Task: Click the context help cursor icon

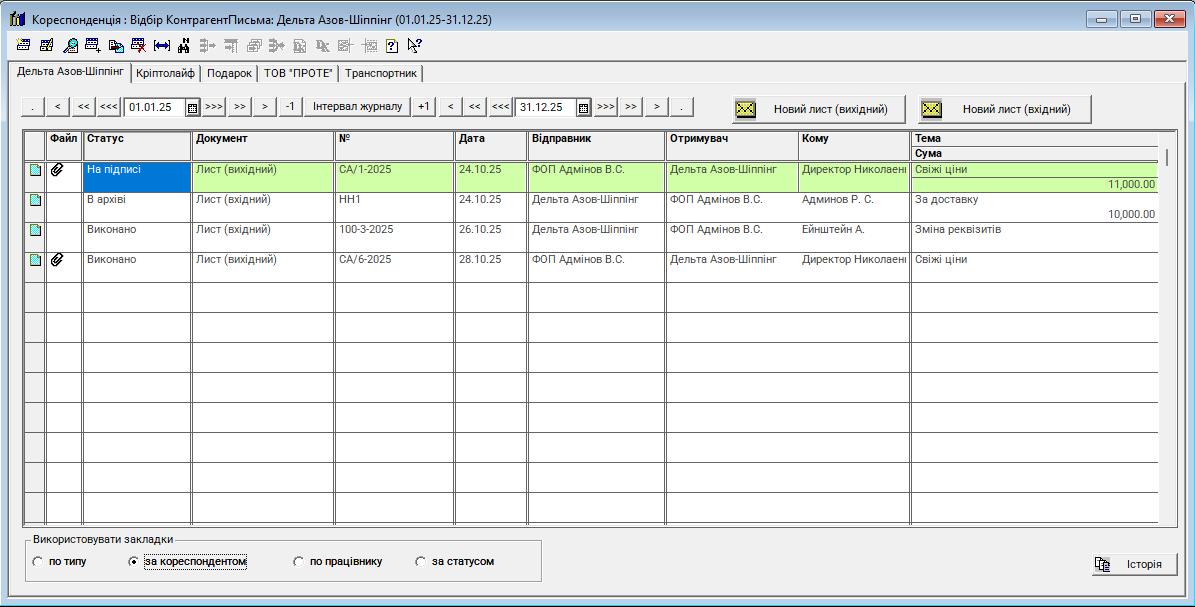Action: pos(414,45)
